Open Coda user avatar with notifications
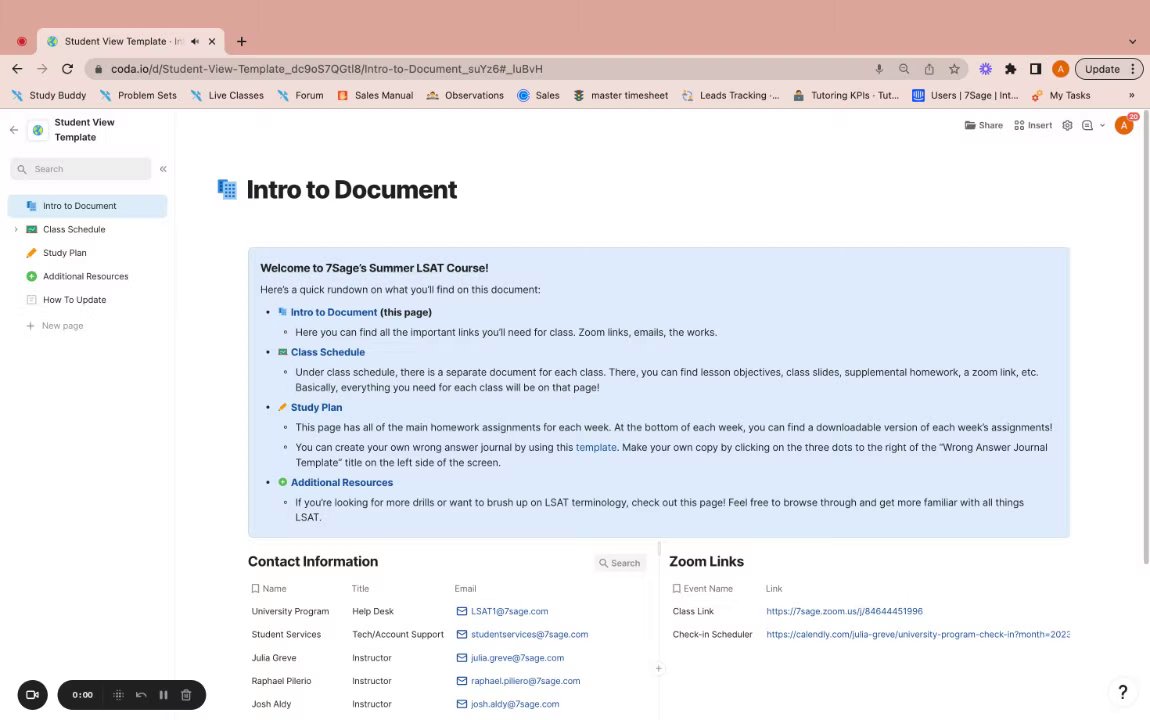Screen dimensions: 1150x720 point(1124,125)
